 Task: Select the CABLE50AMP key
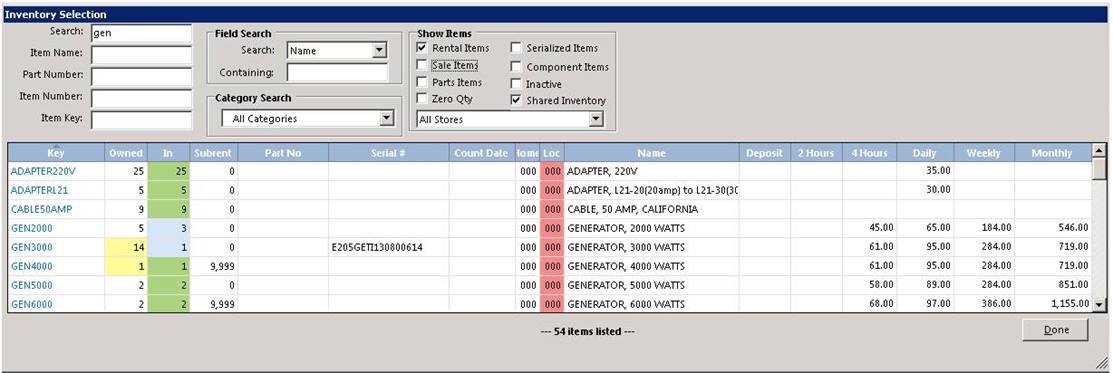point(41,209)
